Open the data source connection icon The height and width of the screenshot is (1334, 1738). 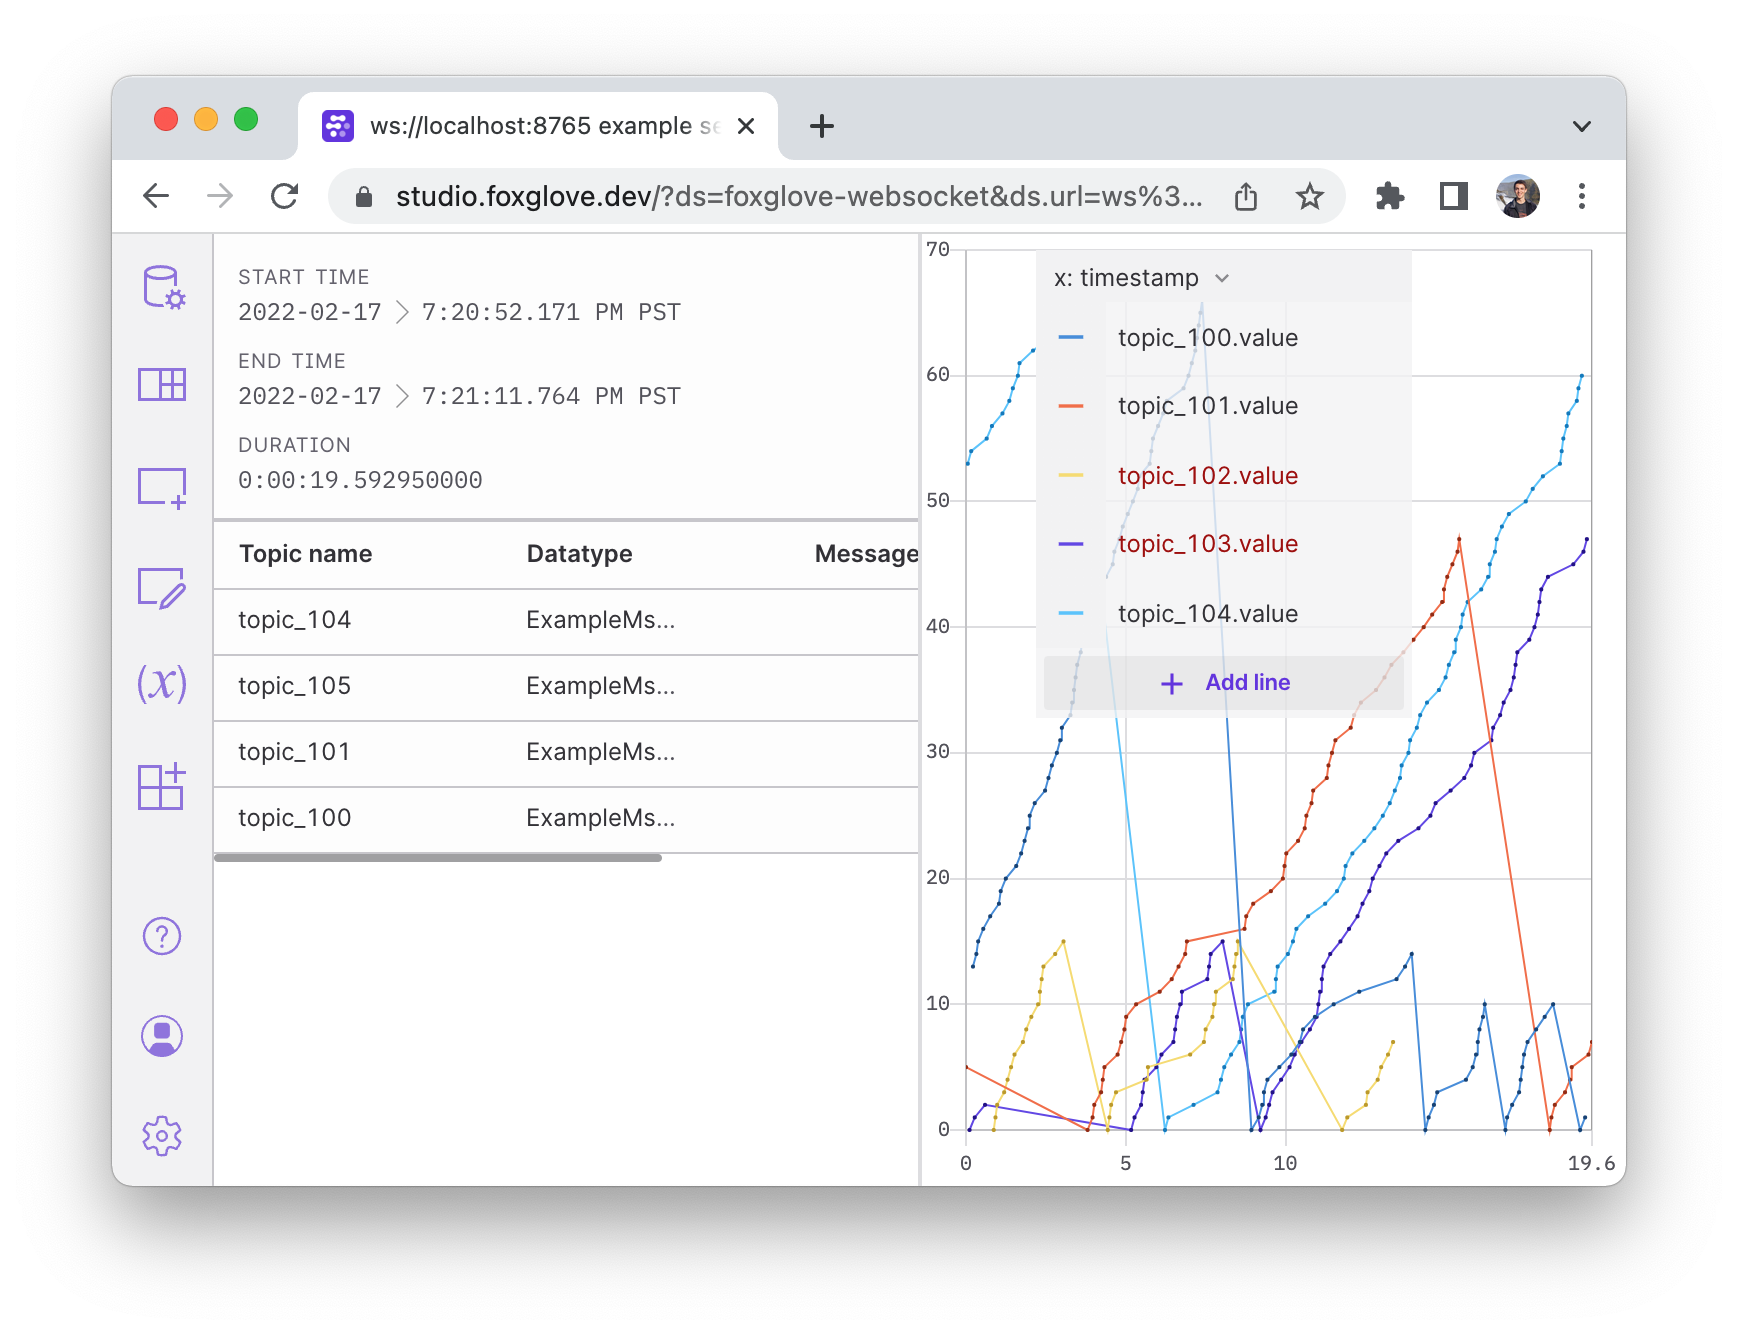(162, 287)
